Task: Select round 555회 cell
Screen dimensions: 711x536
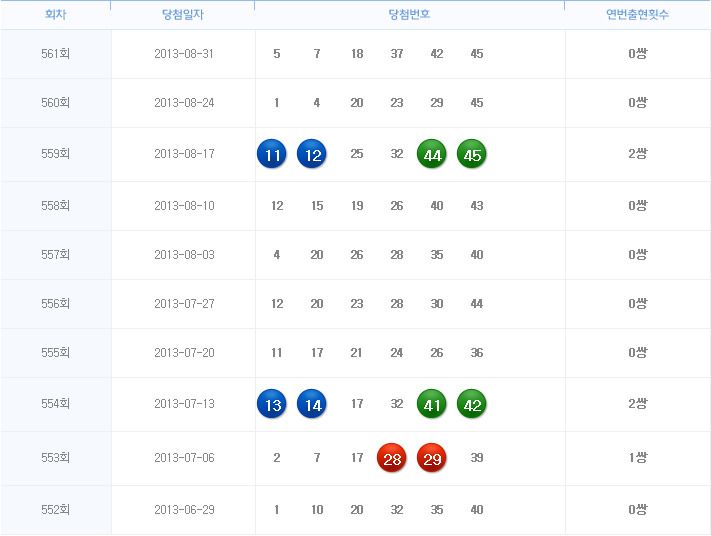Action: point(55,352)
